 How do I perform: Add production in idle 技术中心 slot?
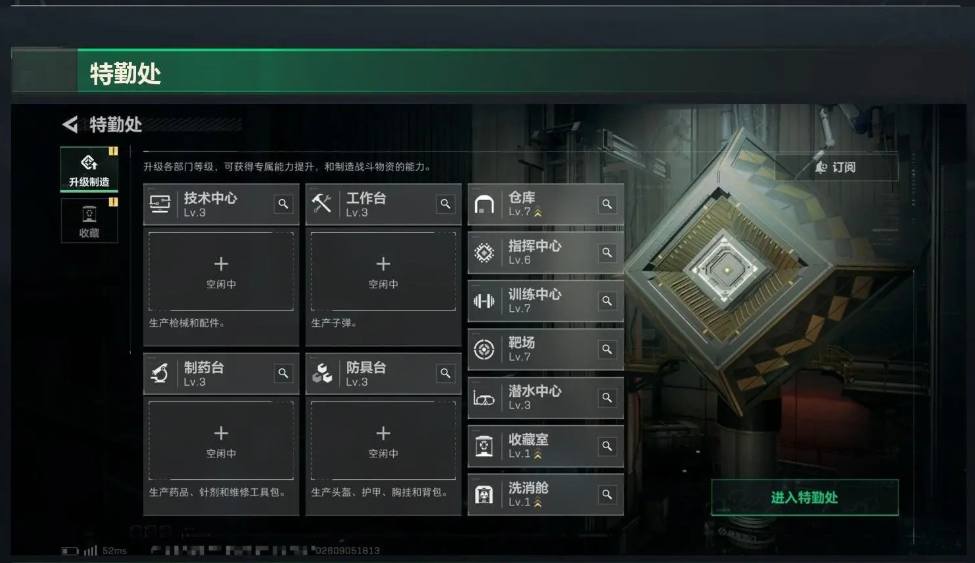click(221, 271)
